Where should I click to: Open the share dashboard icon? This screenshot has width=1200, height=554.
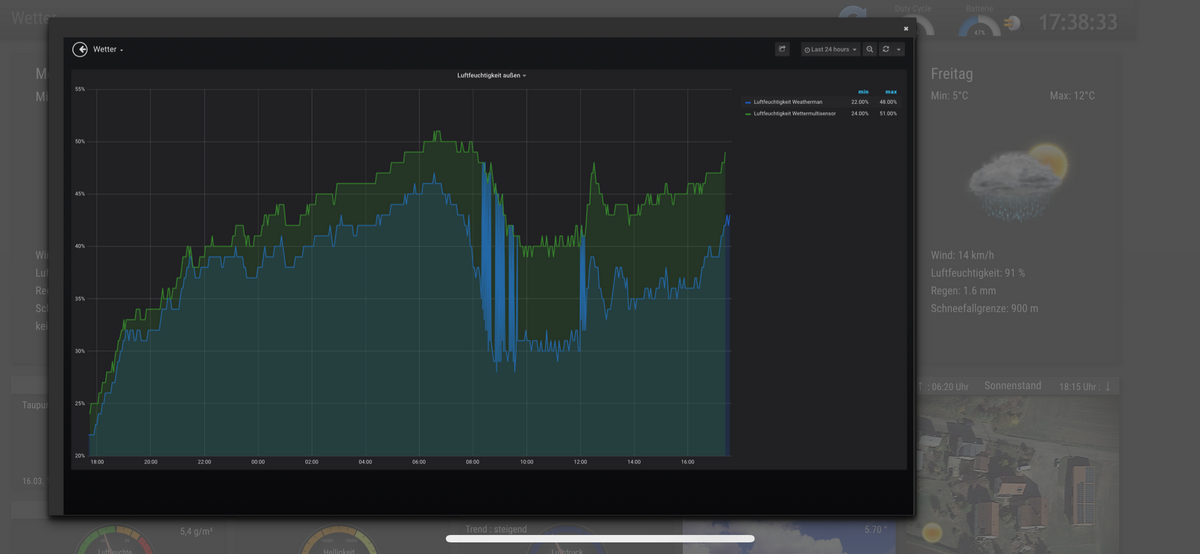(x=782, y=49)
